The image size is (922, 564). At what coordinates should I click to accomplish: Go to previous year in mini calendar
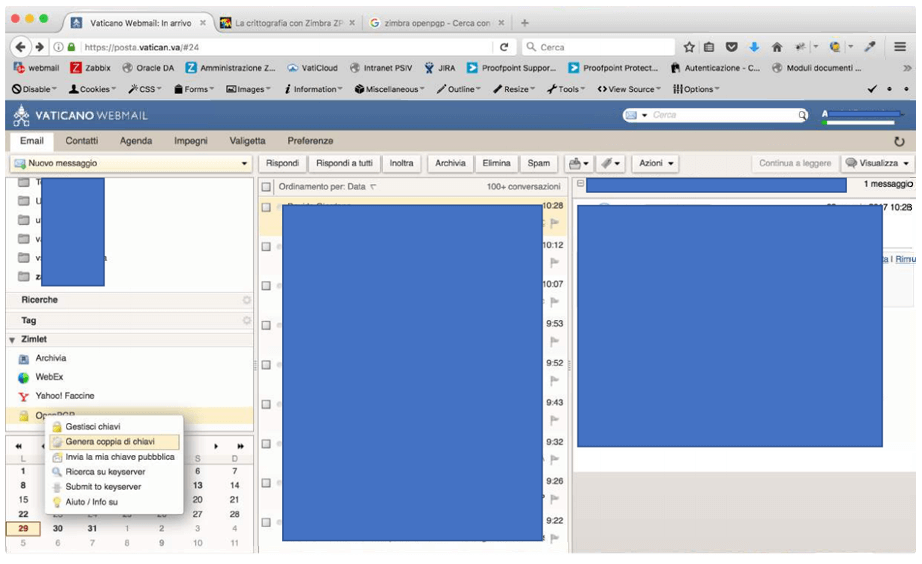point(18,446)
